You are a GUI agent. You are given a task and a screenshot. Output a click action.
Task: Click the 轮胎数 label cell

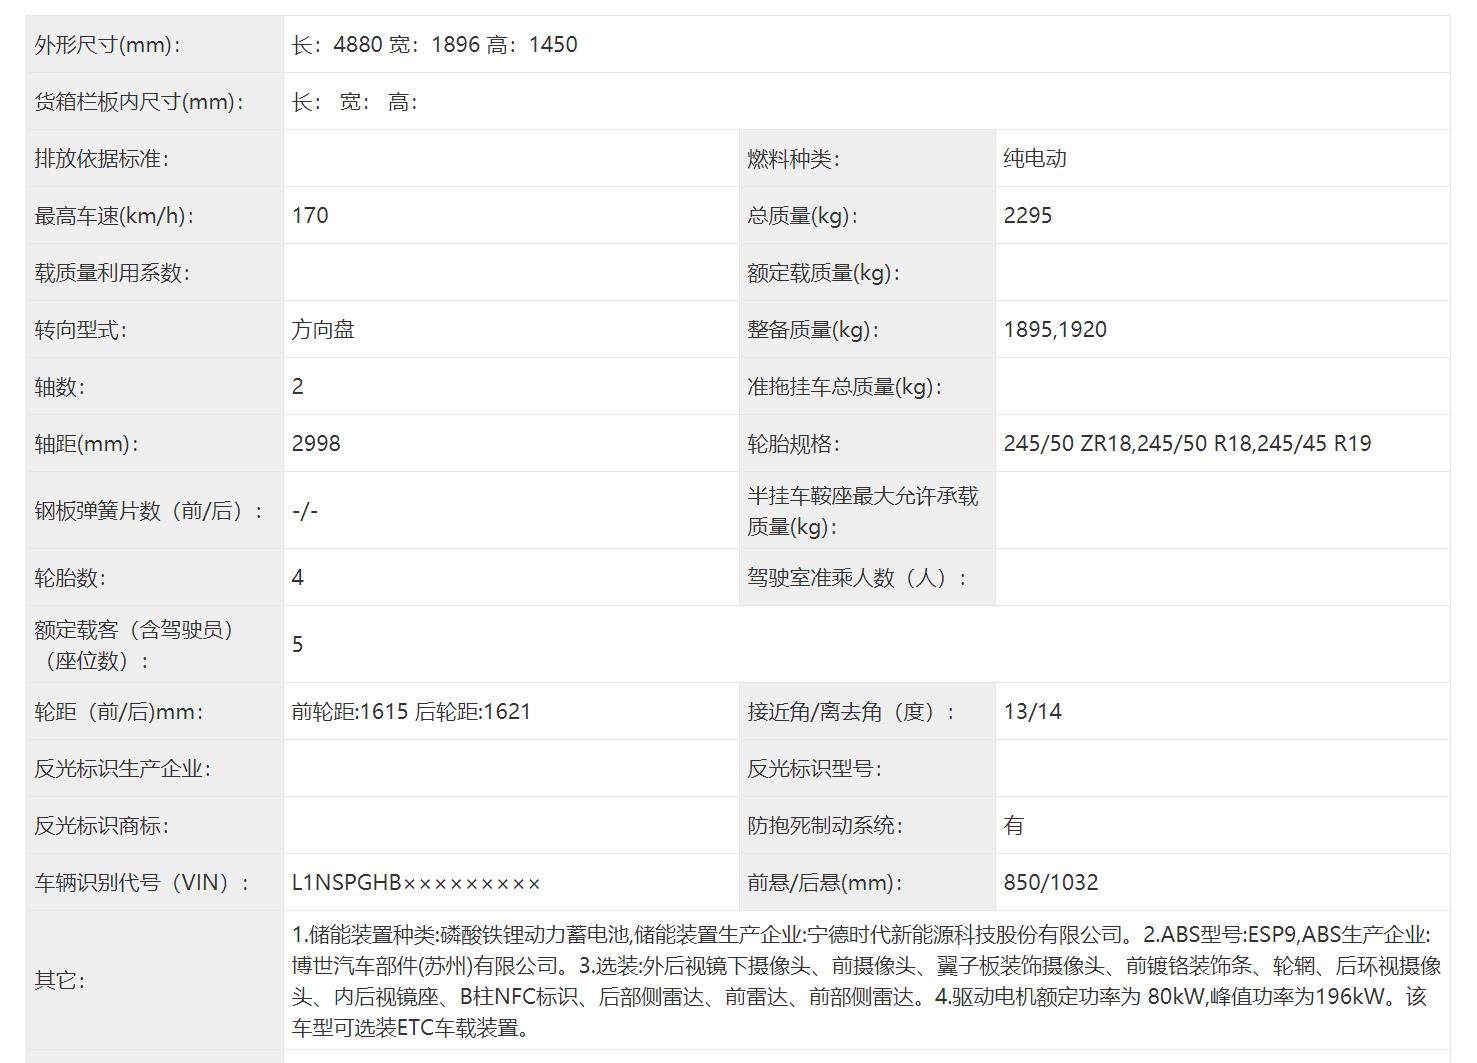click(70, 578)
